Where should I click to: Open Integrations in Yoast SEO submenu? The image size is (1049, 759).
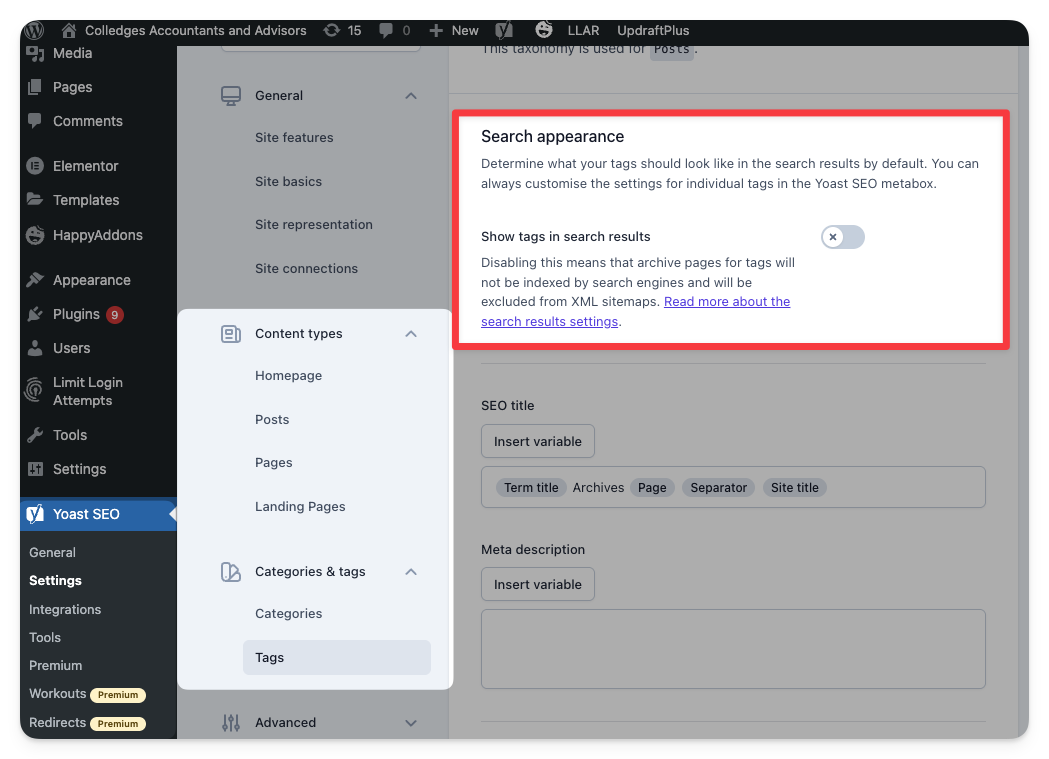[65, 609]
